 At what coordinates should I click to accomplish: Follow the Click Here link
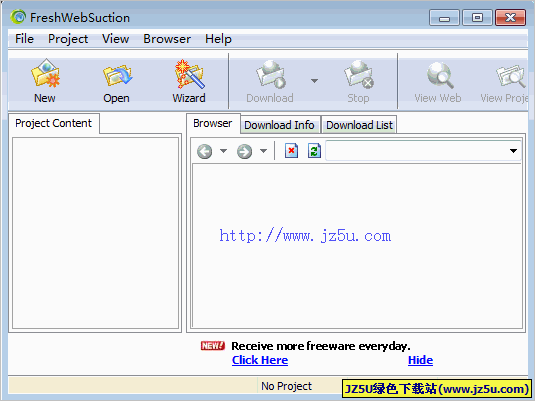[260, 360]
